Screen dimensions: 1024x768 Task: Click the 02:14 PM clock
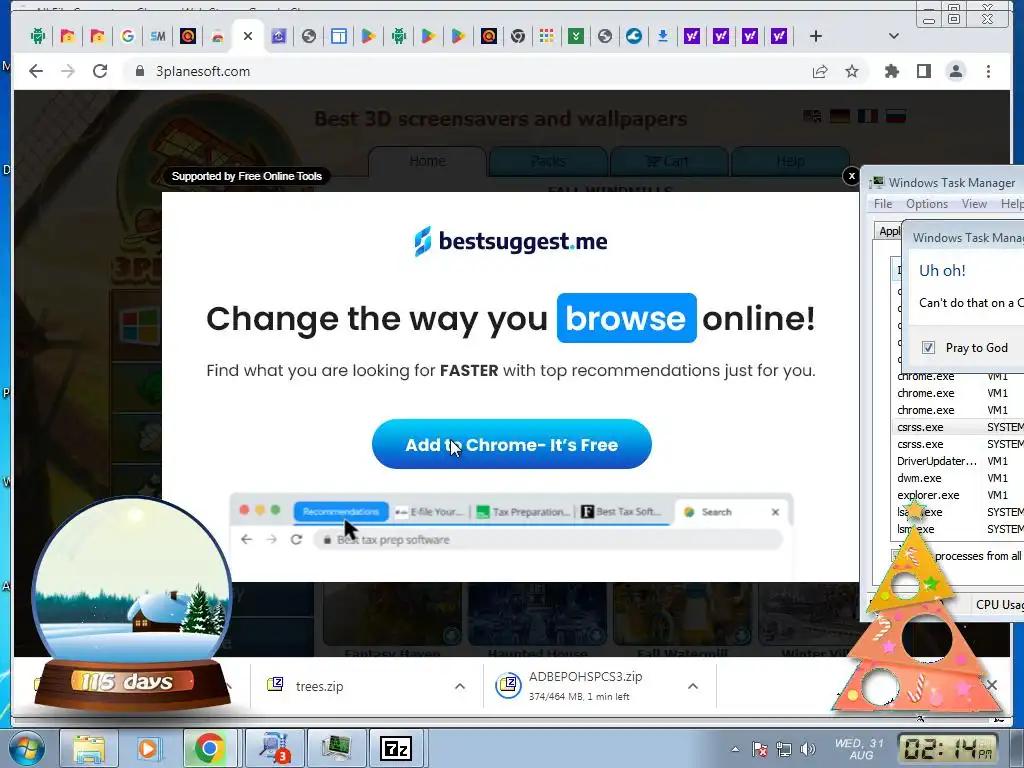pos(948,748)
